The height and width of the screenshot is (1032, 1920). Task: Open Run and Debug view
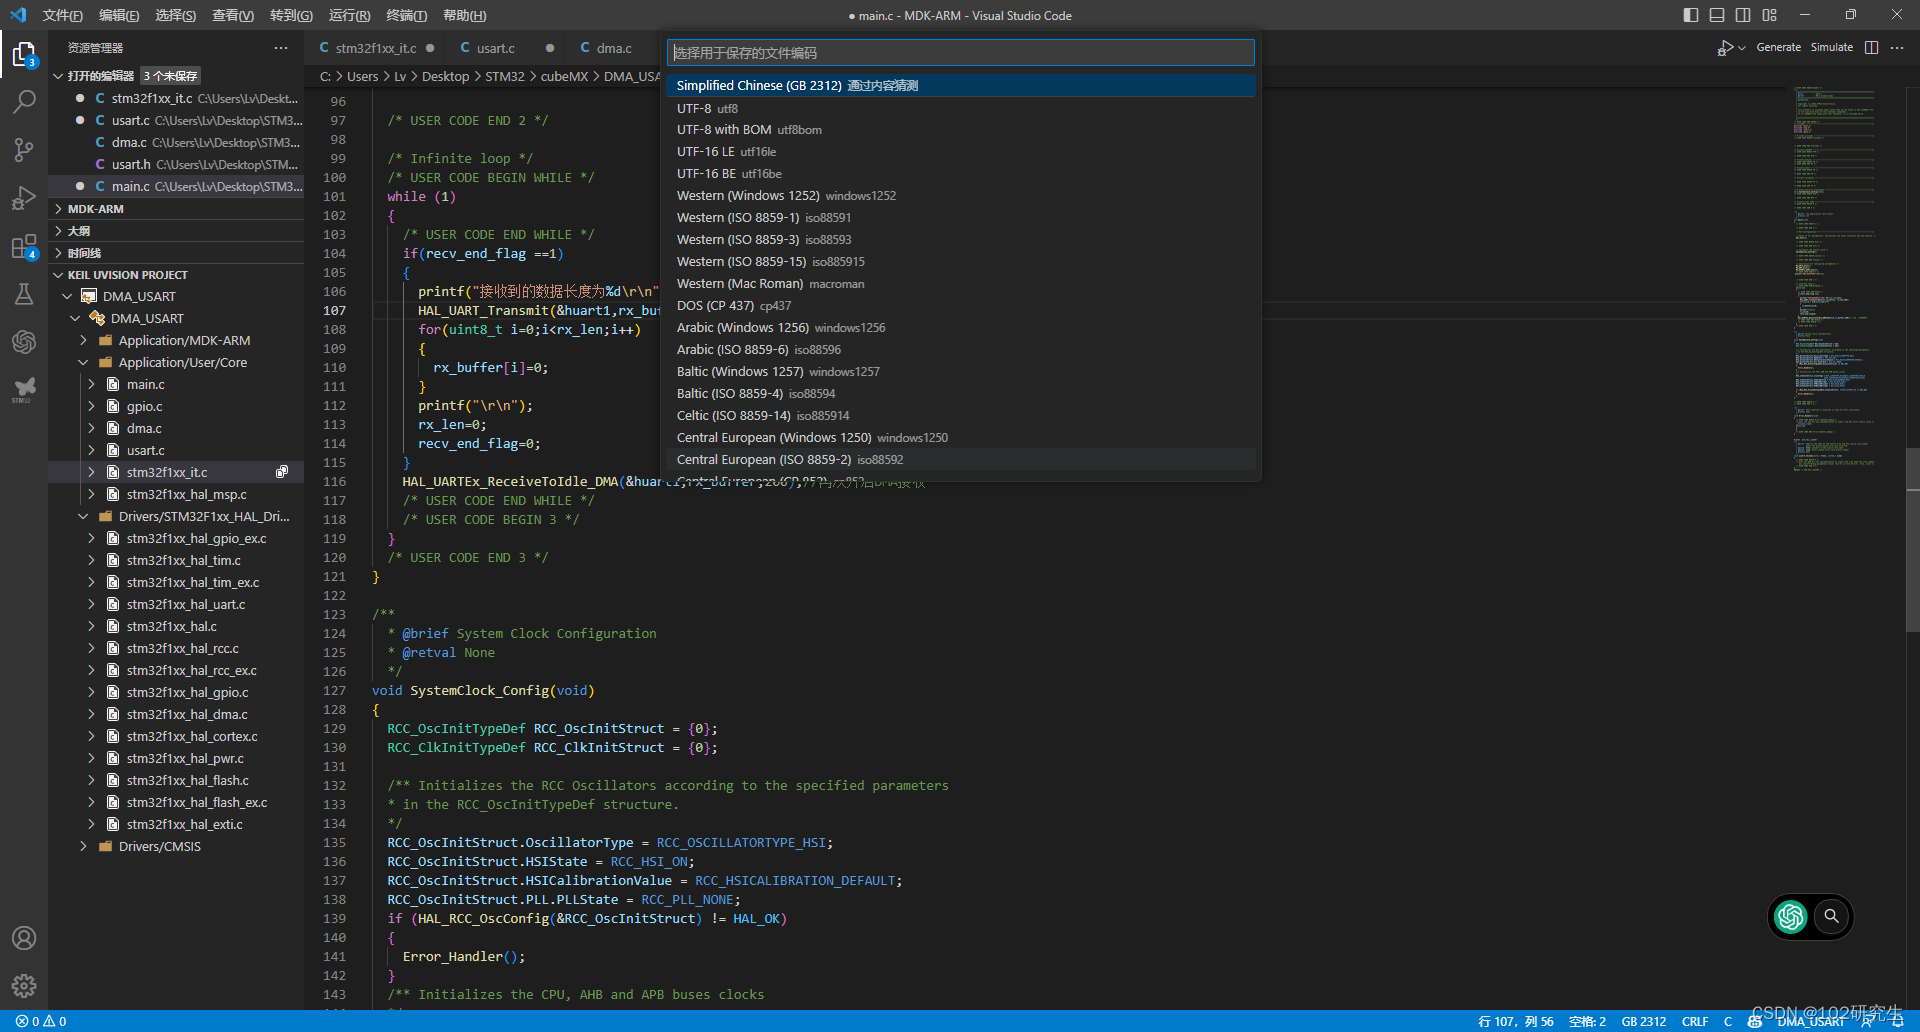click(x=24, y=198)
